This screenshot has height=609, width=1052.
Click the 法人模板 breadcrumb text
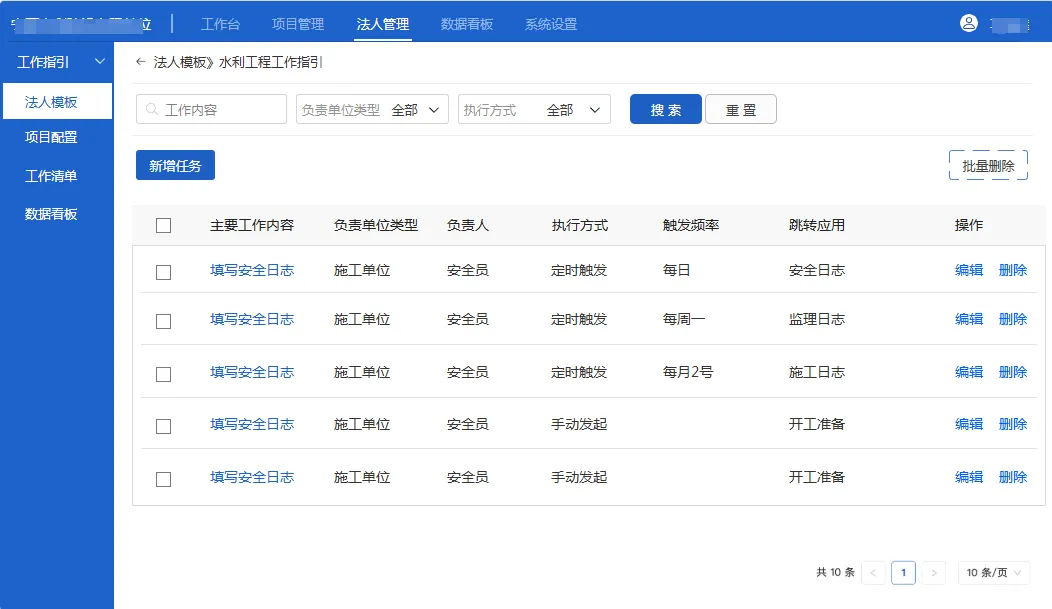click(180, 62)
